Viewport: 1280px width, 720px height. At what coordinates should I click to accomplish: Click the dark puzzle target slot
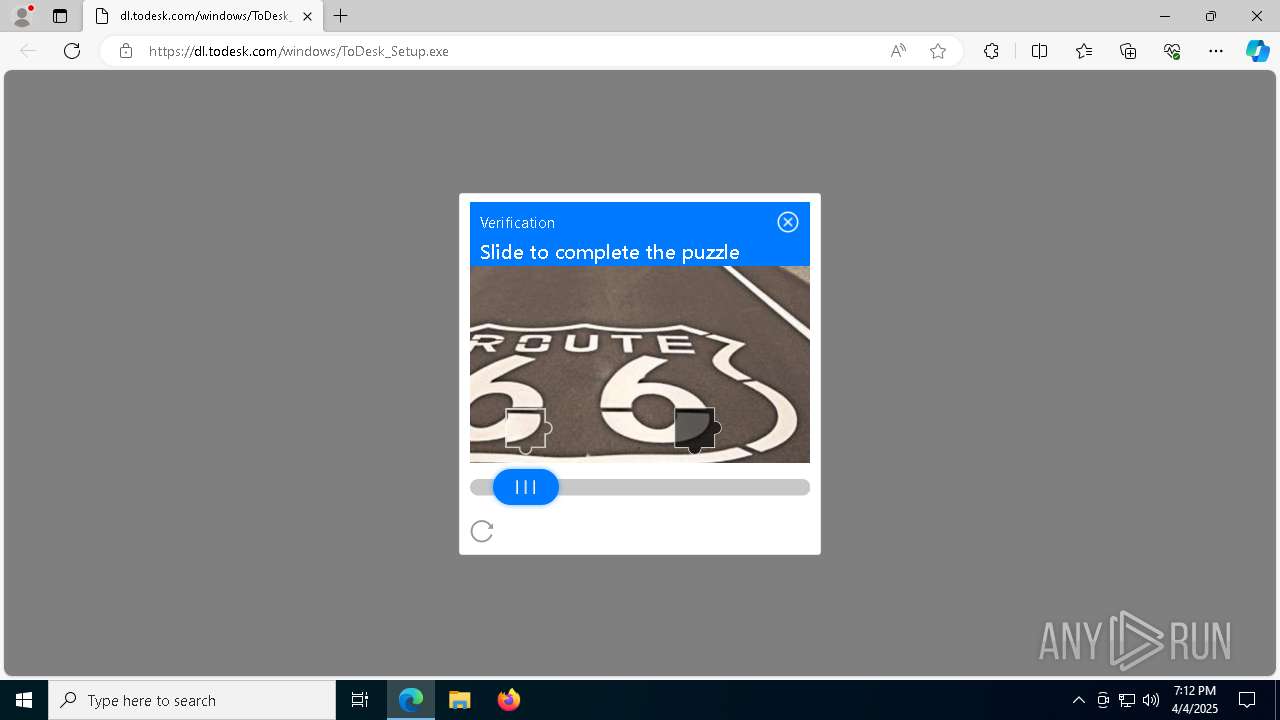696,429
